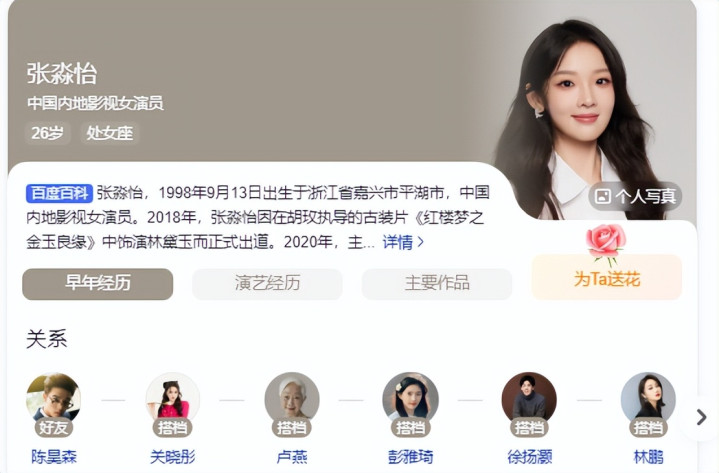Select the 早年经历 tab
Image resolution: width=719 pixels, height=473 pixels.
pos(98,284)
